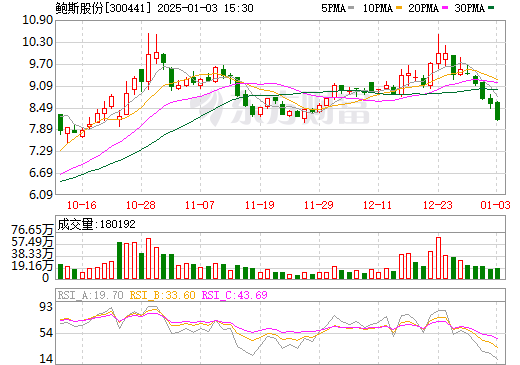Click the 5PMA gray legend swatch
520x365 pixels.
[x=351, y=8]
